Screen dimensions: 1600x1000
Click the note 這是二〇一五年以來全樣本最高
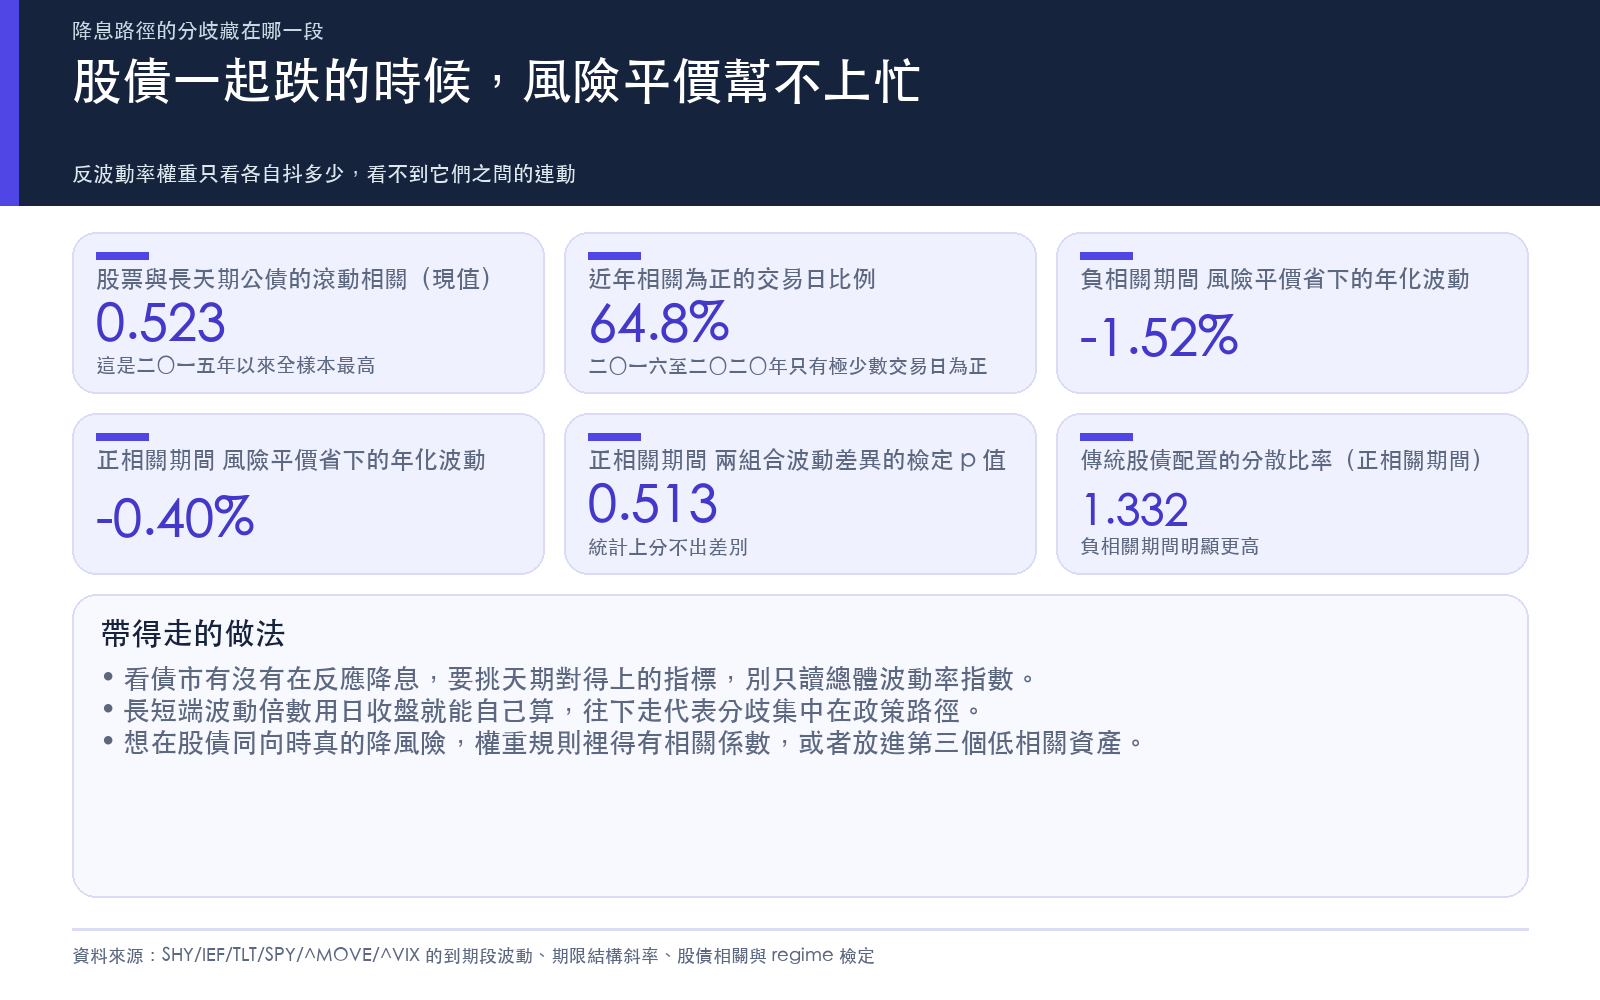[x=236, y=366]
